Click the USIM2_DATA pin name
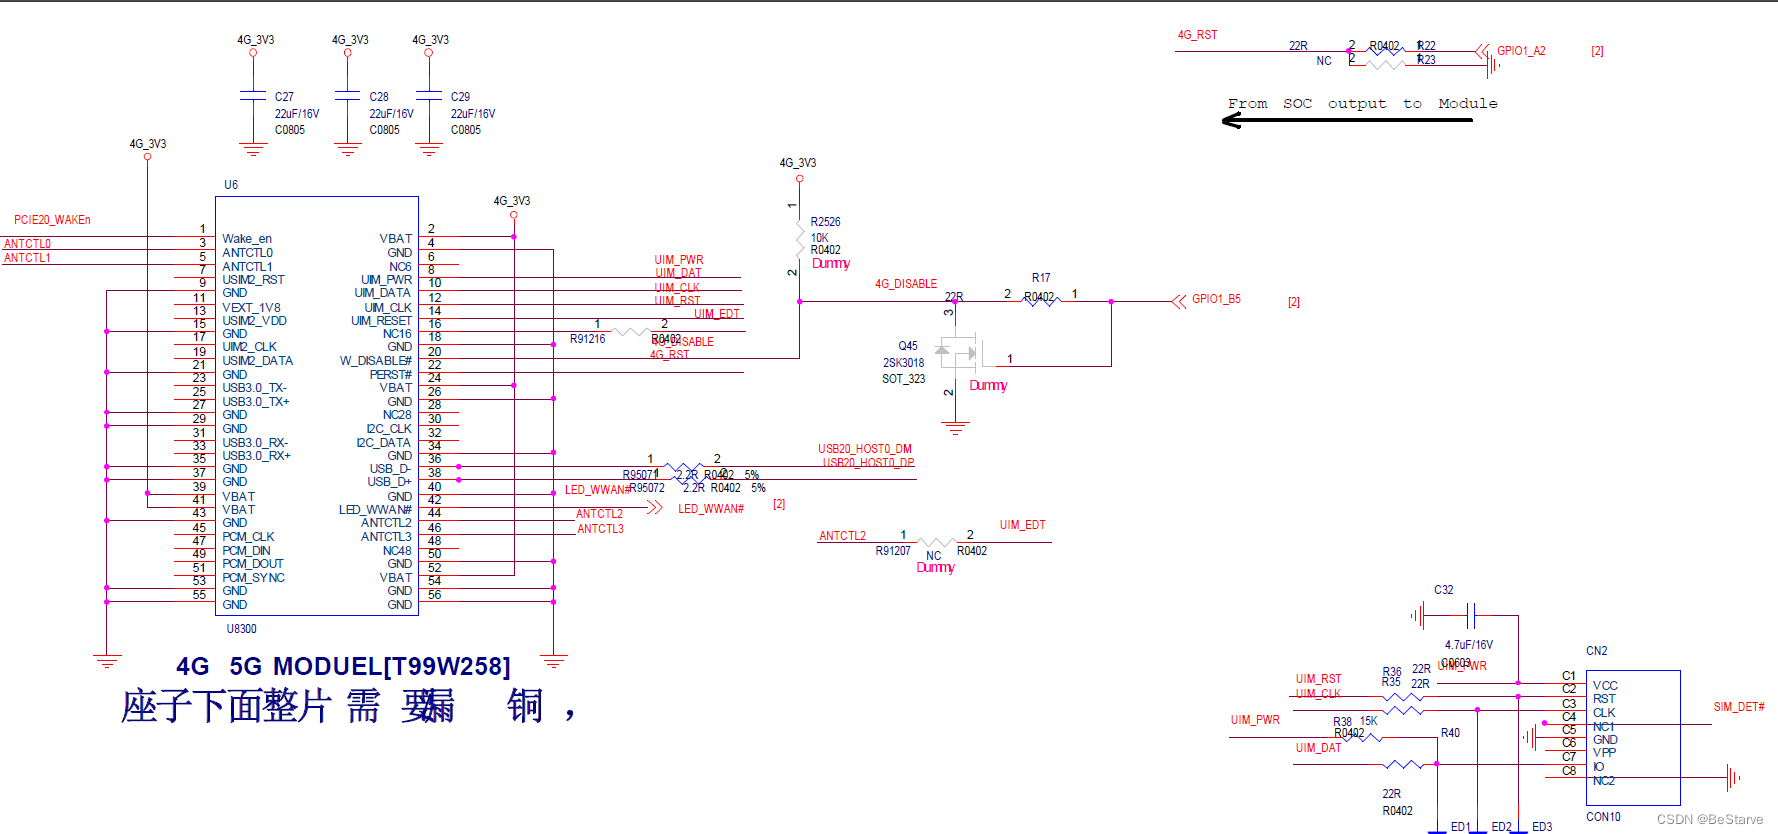Image resolution: width=1778 pixels, height=834 pixels. [x=257, y=361]
